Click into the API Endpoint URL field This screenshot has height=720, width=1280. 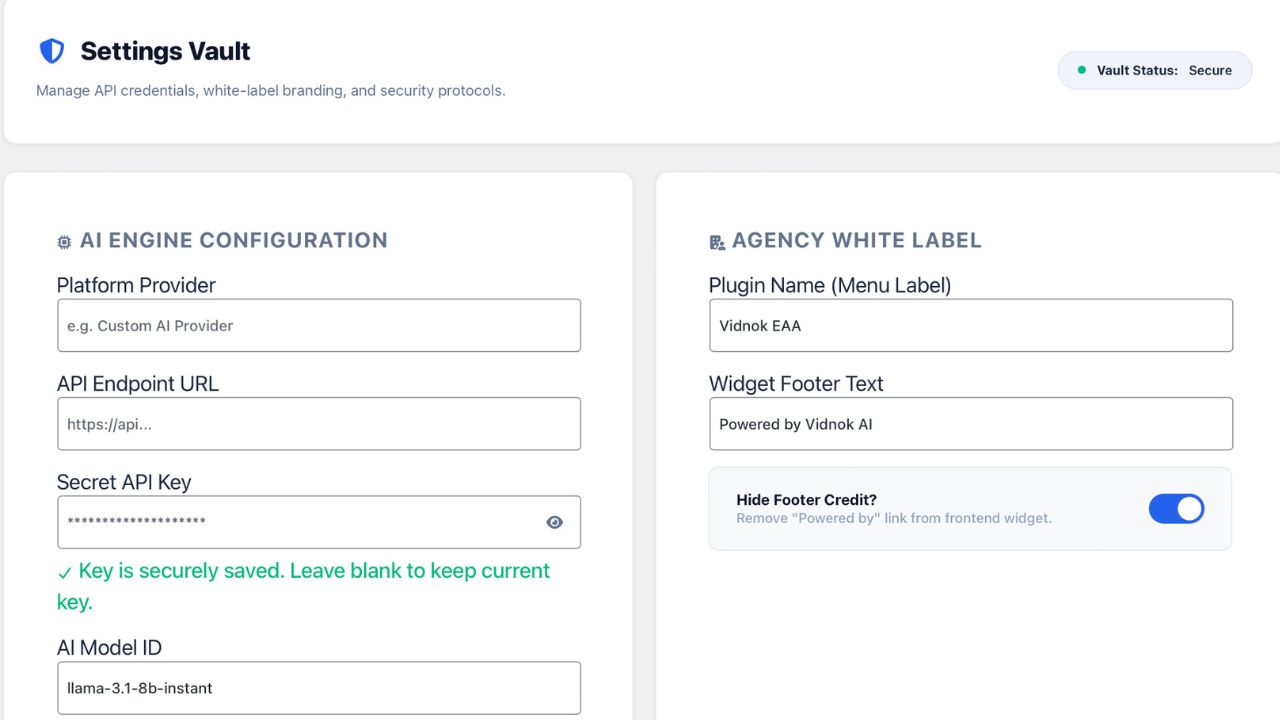click(318, 424)
